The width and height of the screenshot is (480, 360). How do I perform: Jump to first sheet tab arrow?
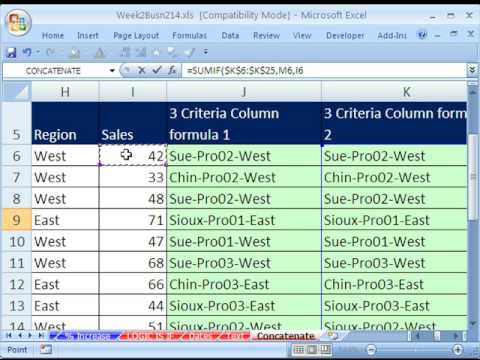click(x=9, y=336)
